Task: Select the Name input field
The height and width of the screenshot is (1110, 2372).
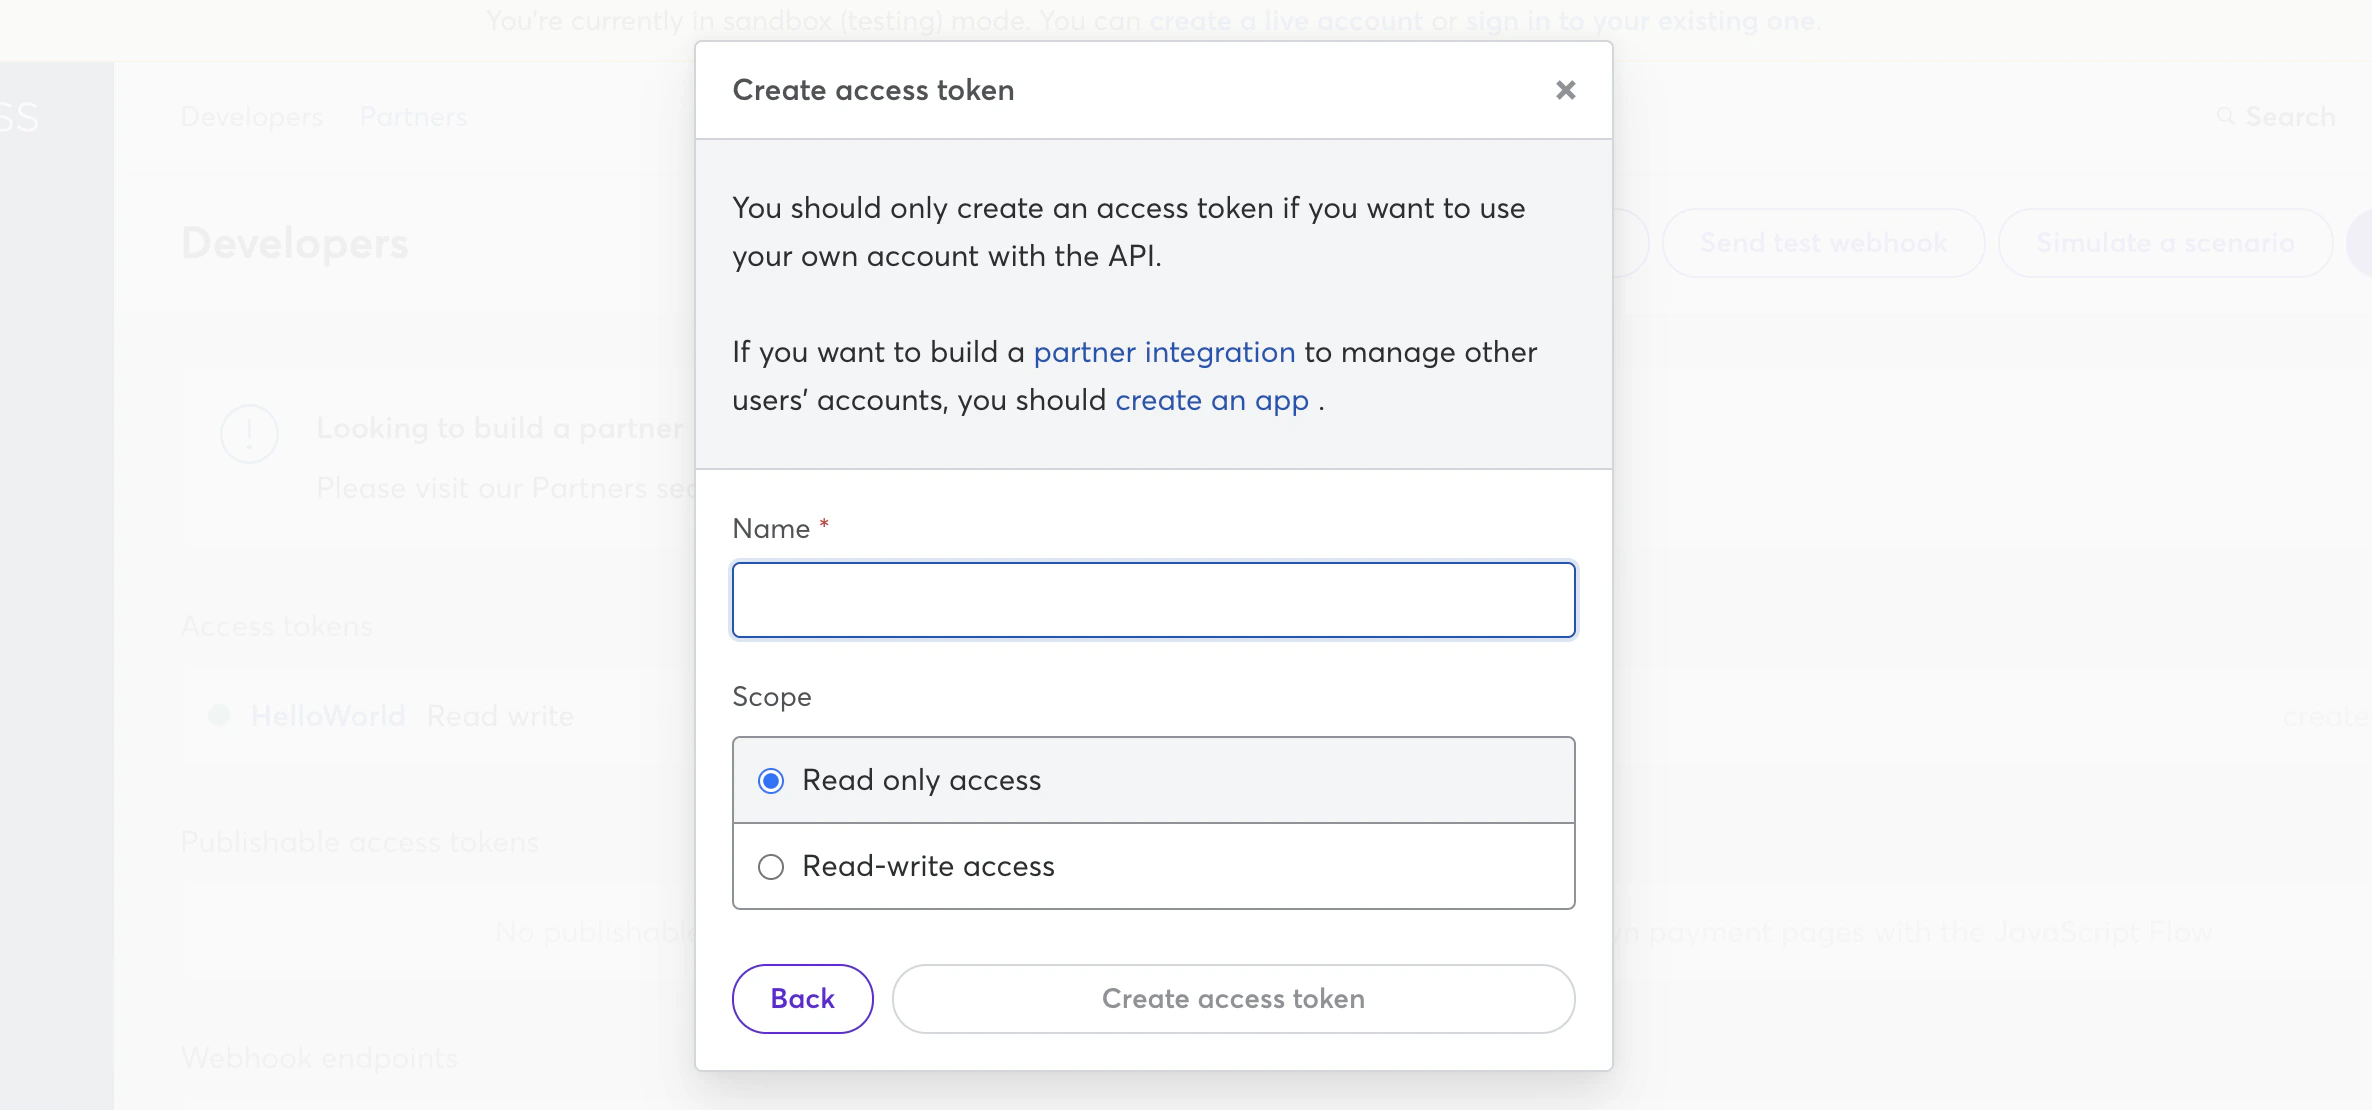Action: tap(1153, 599)
